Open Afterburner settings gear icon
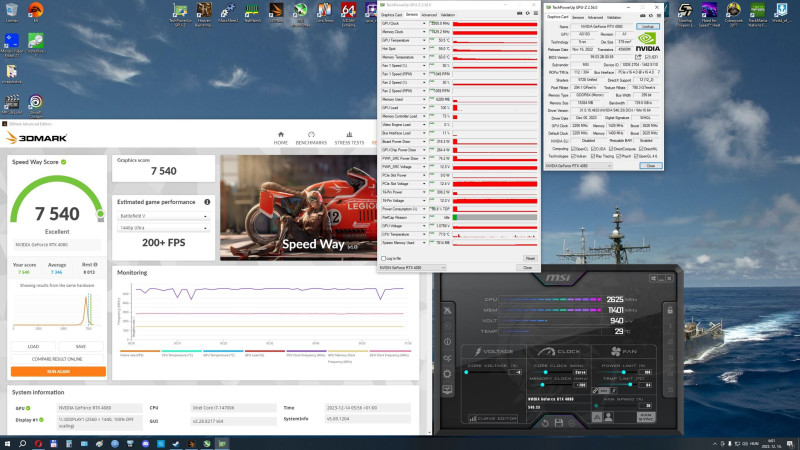The image size is (800, 450). (x=447, y=374)
